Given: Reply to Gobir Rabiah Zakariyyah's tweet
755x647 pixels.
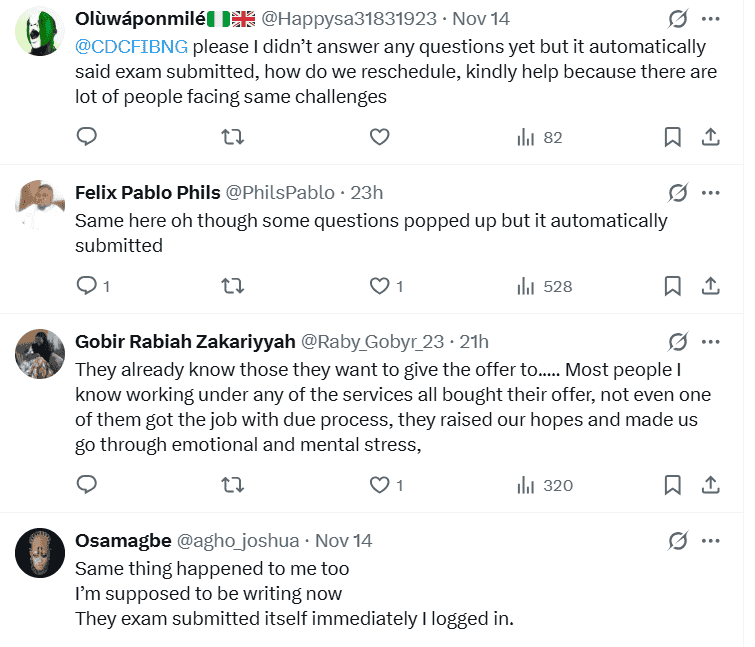Looking at the screenshot, I should (x=87, y=485).
